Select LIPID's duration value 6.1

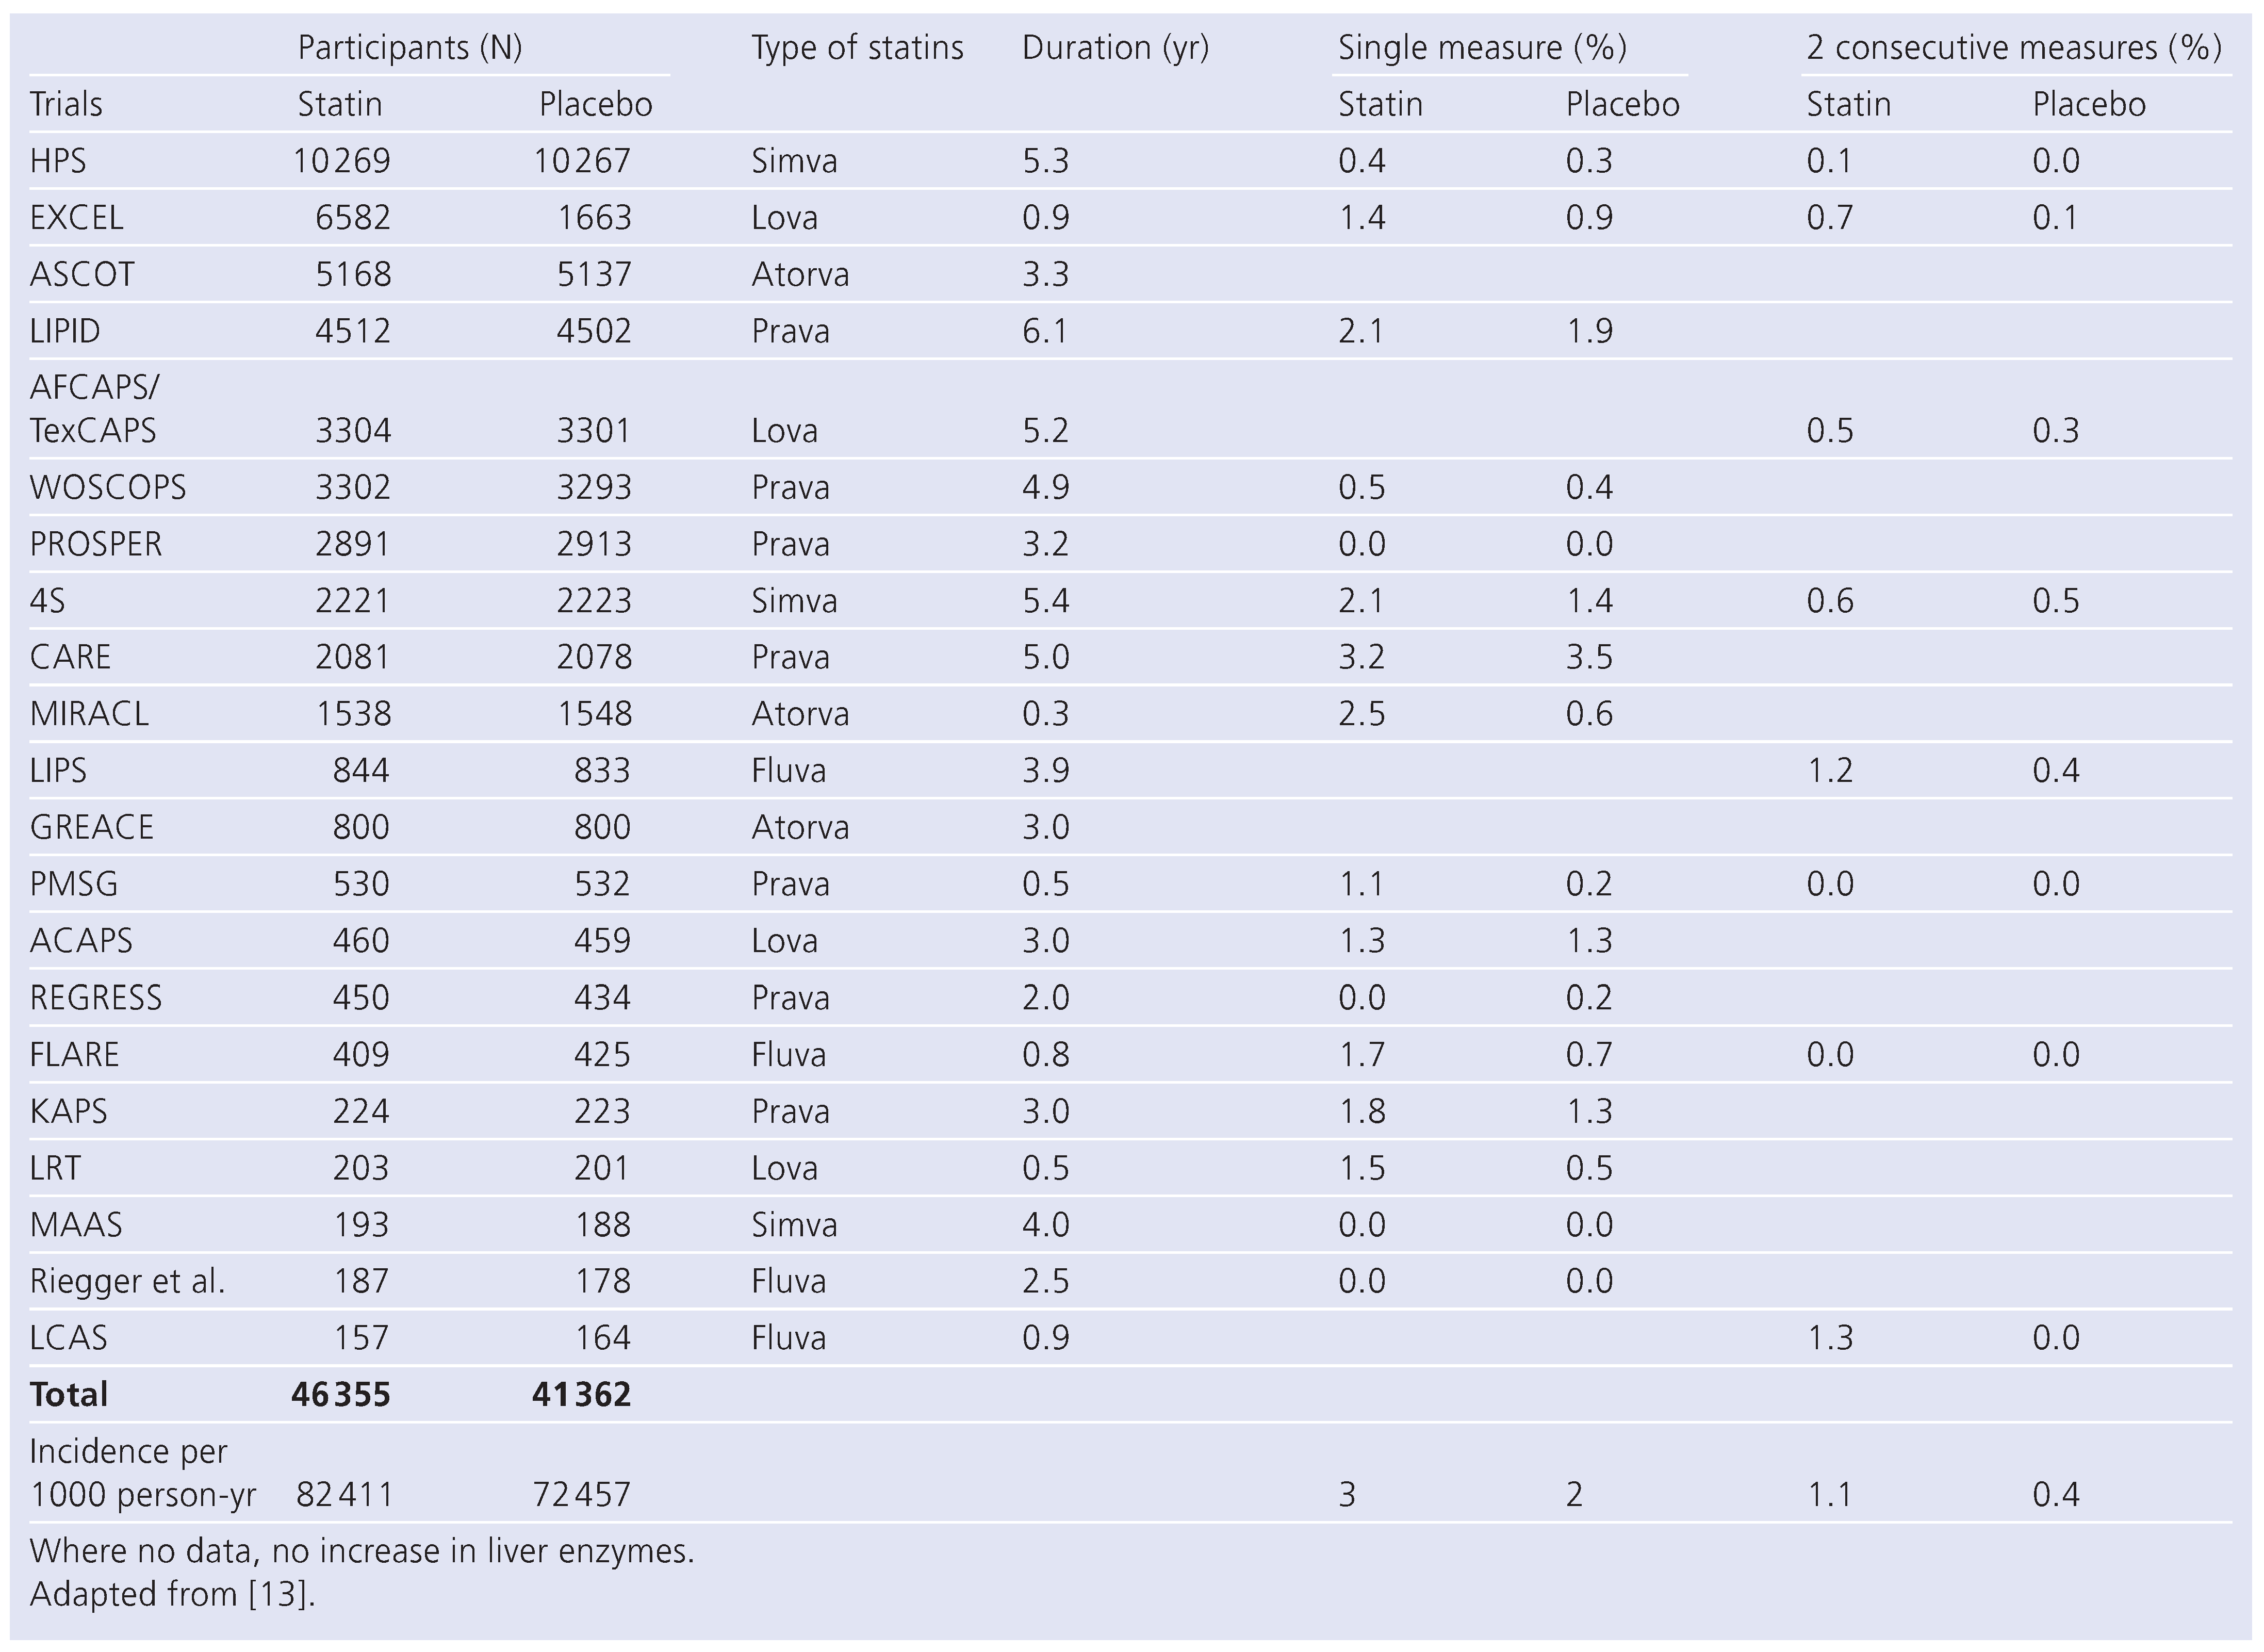[1045, 331]
